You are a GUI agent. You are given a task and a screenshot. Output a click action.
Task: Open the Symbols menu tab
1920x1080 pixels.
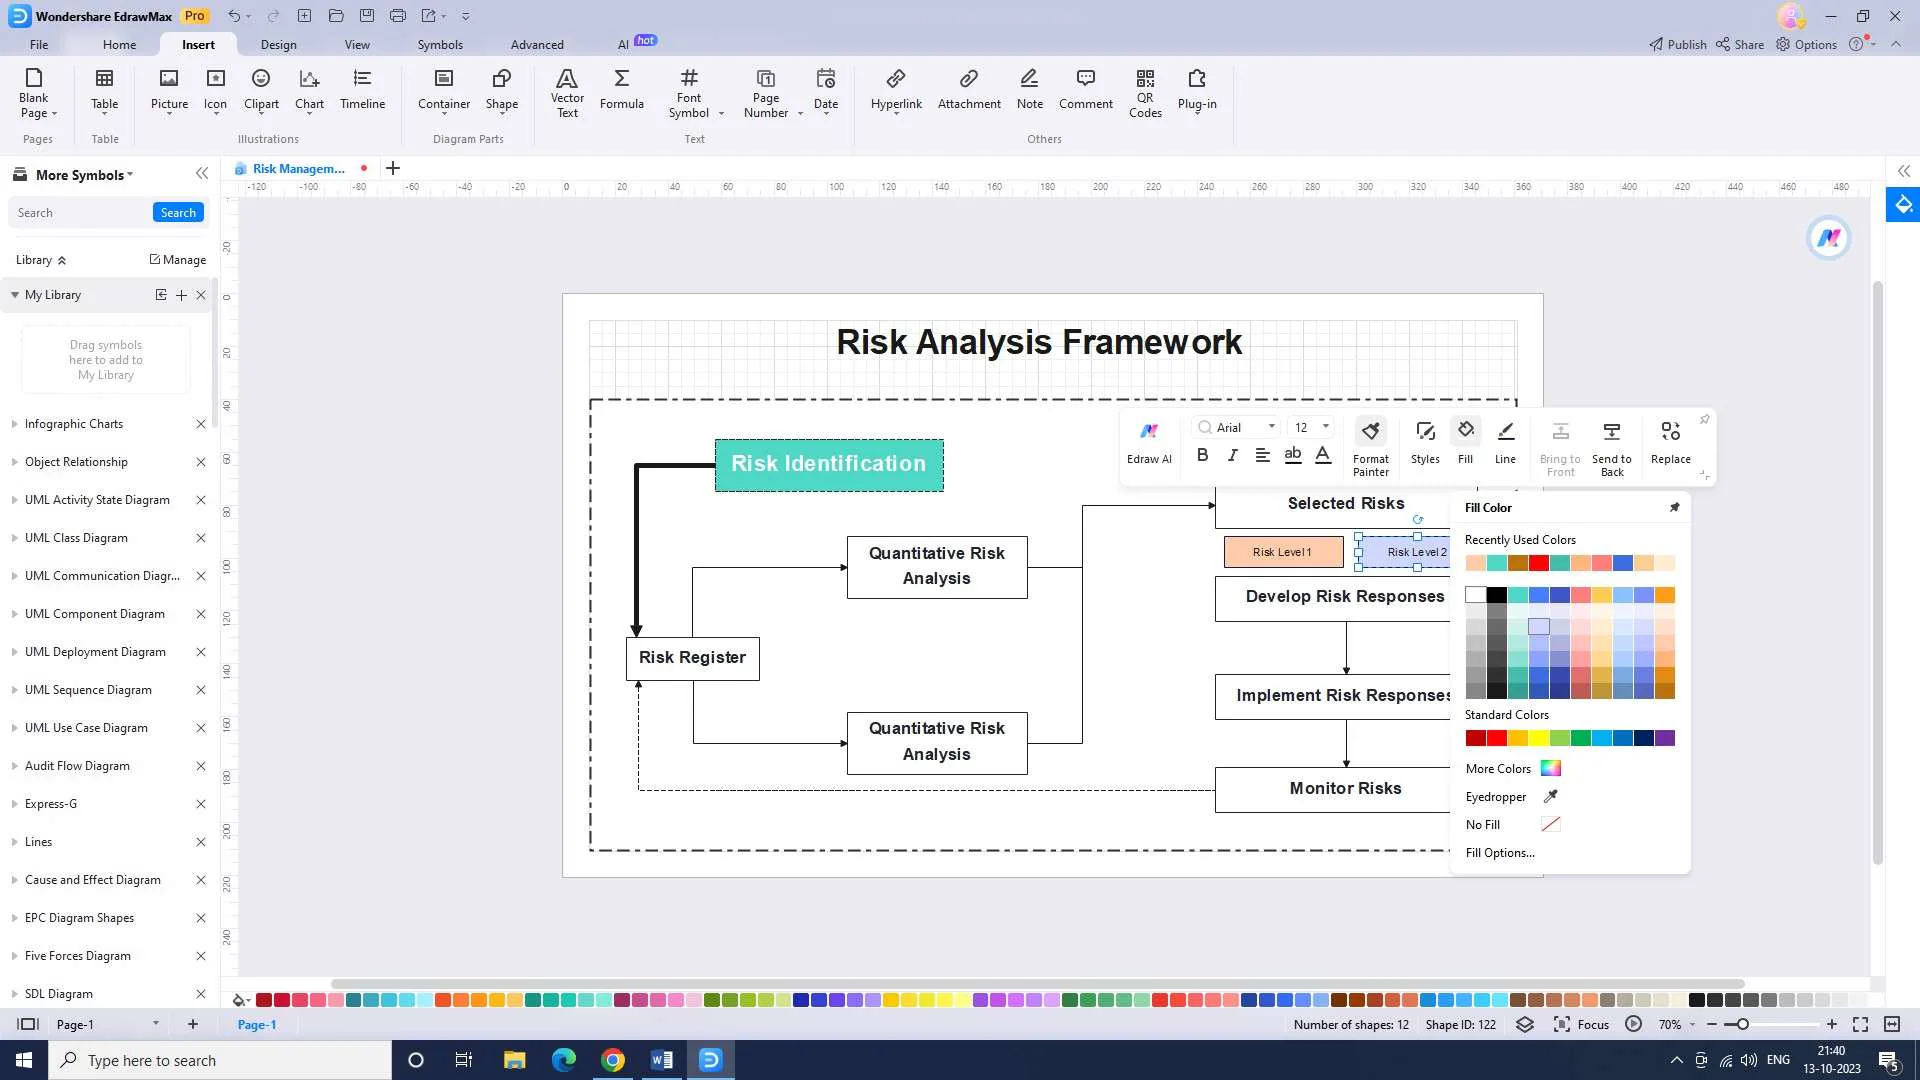click(440, 45)
